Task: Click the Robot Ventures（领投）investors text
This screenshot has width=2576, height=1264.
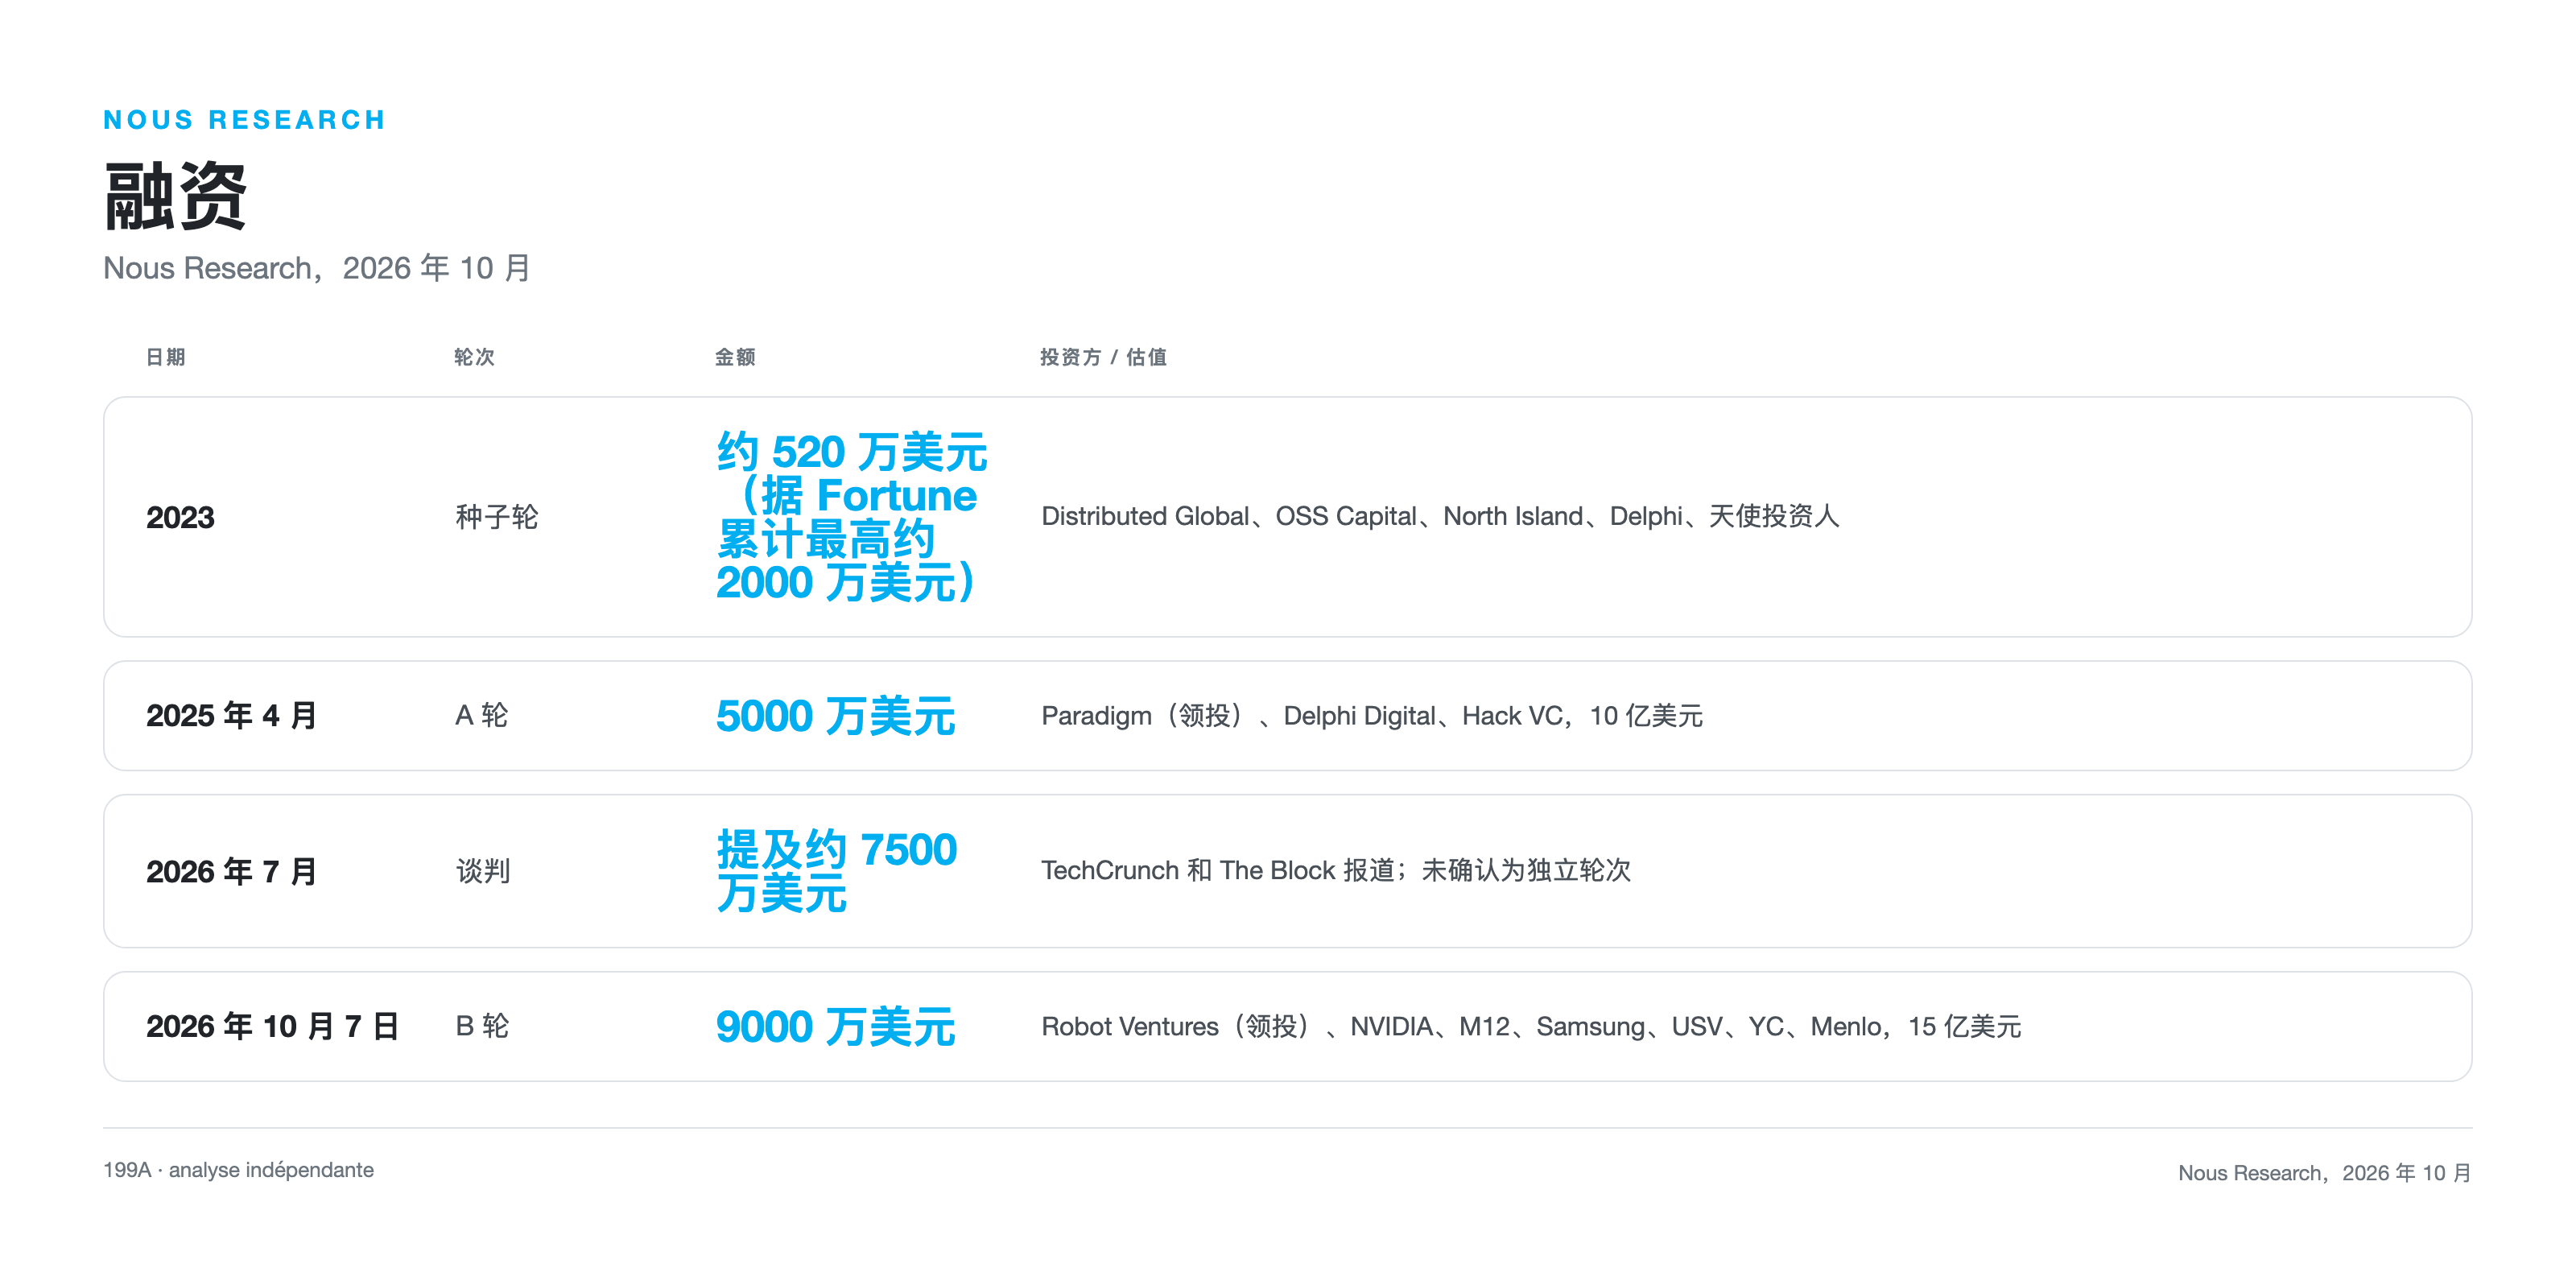Action: [x=1531, y=1026]
